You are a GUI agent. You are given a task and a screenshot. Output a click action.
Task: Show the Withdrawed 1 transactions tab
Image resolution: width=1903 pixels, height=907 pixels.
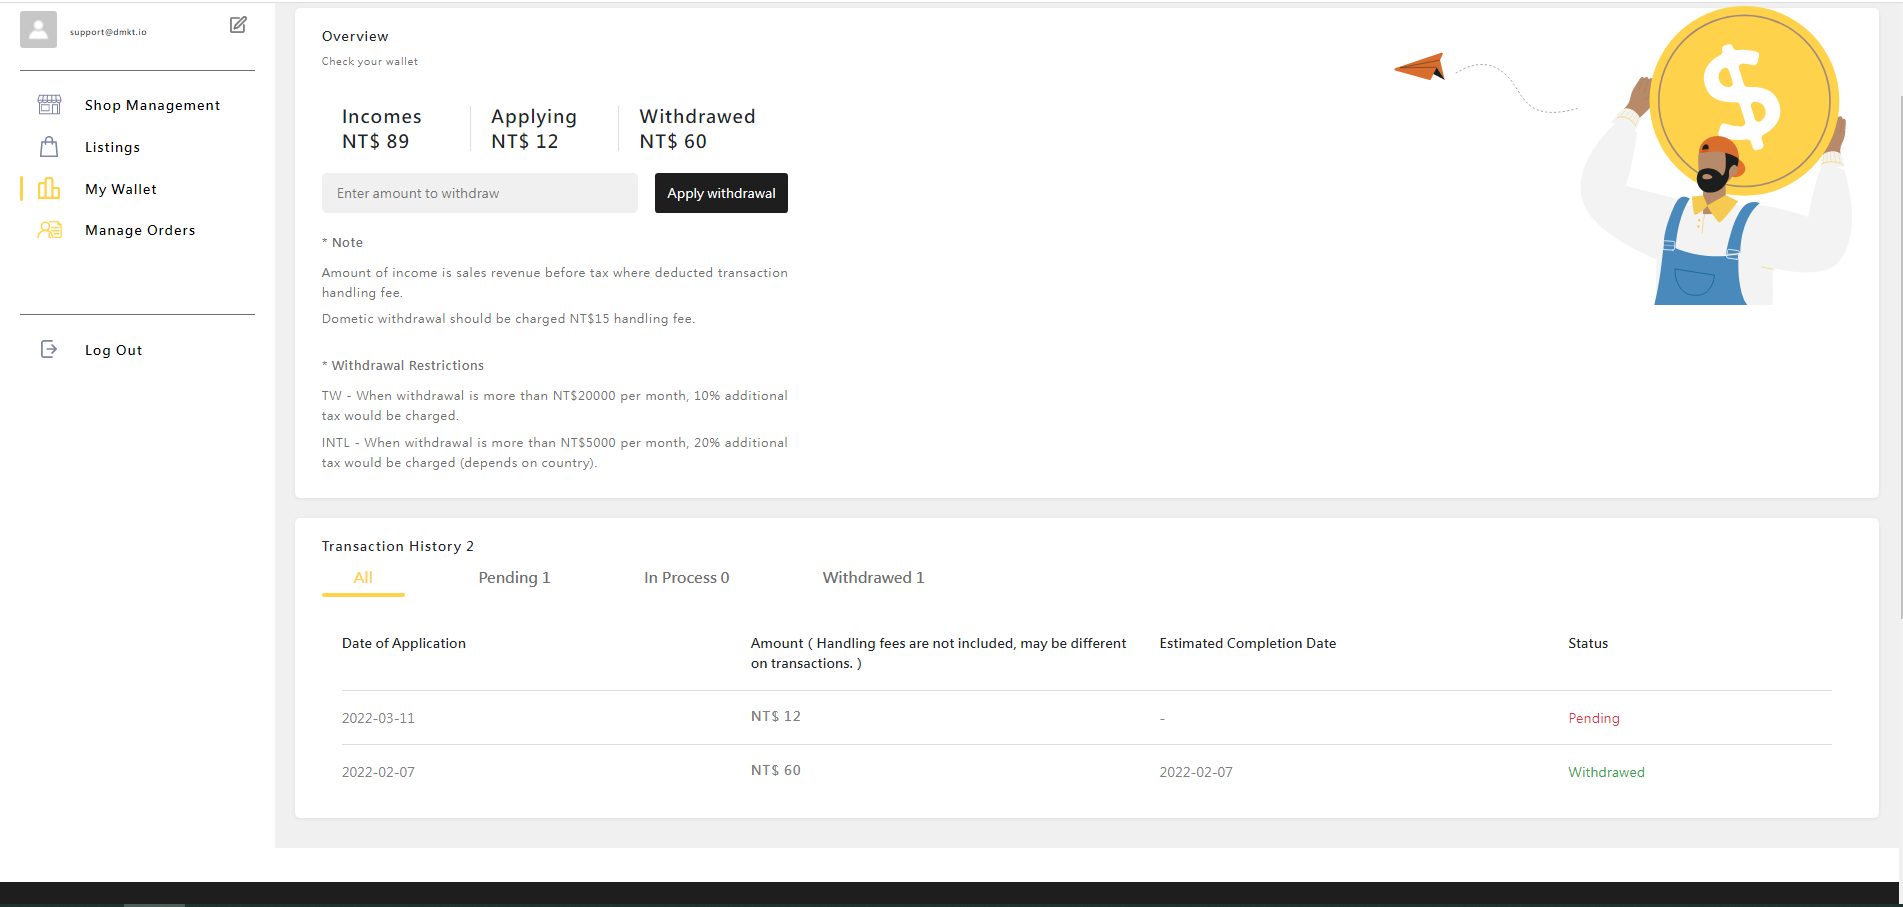873,578
